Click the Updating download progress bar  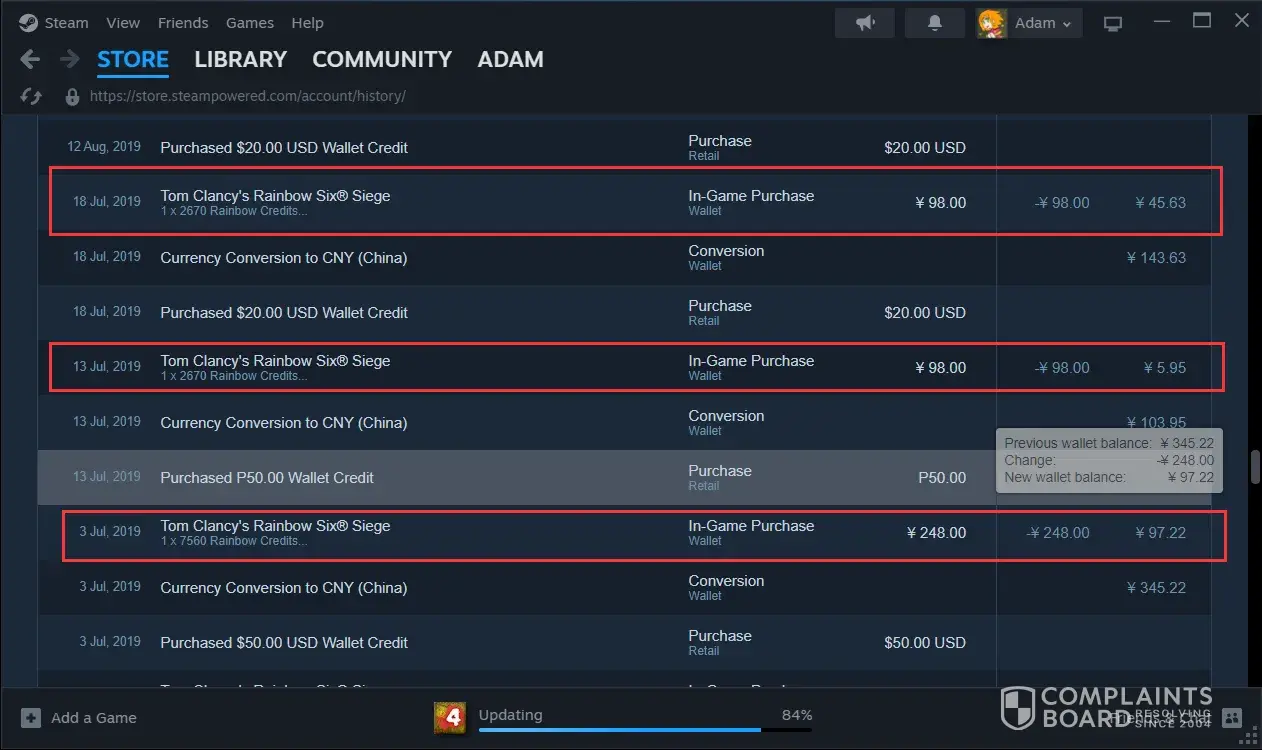point(645,729)
